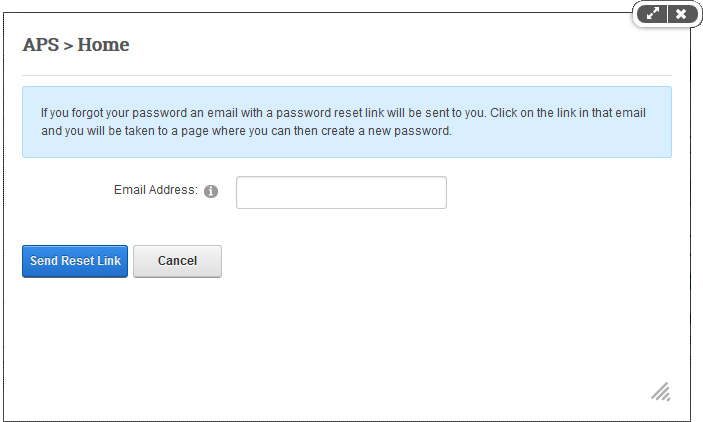Select the blue Send Reset Link button

coord(75,261)
